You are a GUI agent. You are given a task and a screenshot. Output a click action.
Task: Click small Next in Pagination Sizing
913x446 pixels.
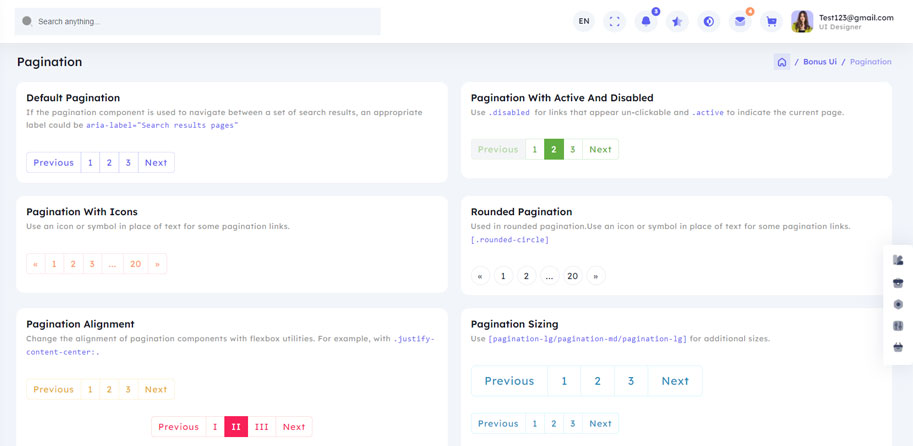pyautogui.click(x=600, y=423)
